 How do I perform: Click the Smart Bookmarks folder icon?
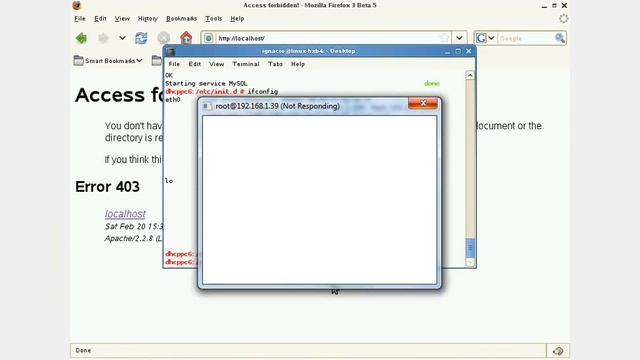coord(78,60)
